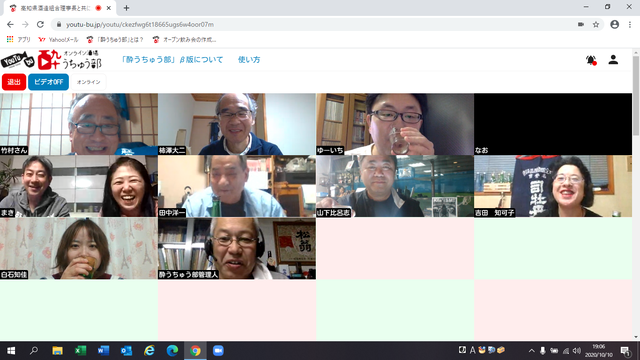The height and width of the screenshot is (360, 640).
Task: Click the site lock icon
Action: pos(59,24)
